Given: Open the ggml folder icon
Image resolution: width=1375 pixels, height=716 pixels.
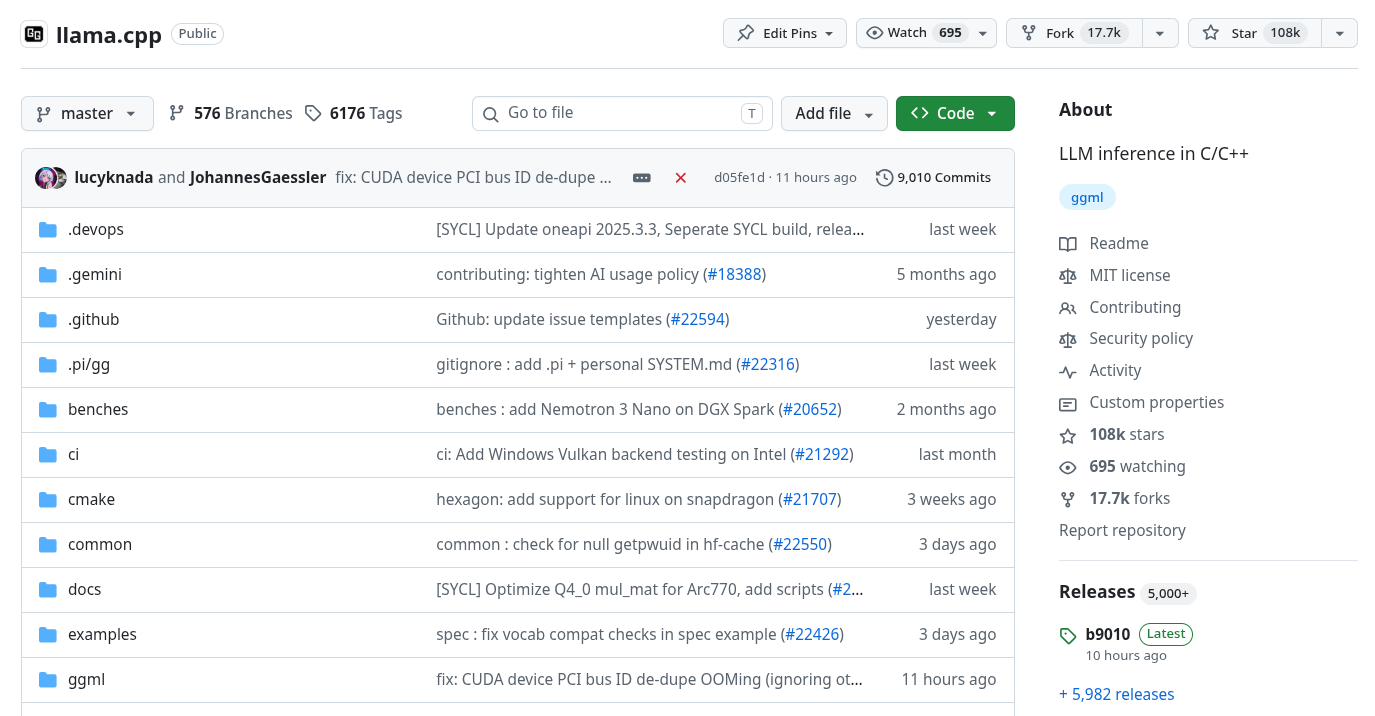Looking at the screenshot, I should coord(47,680).
